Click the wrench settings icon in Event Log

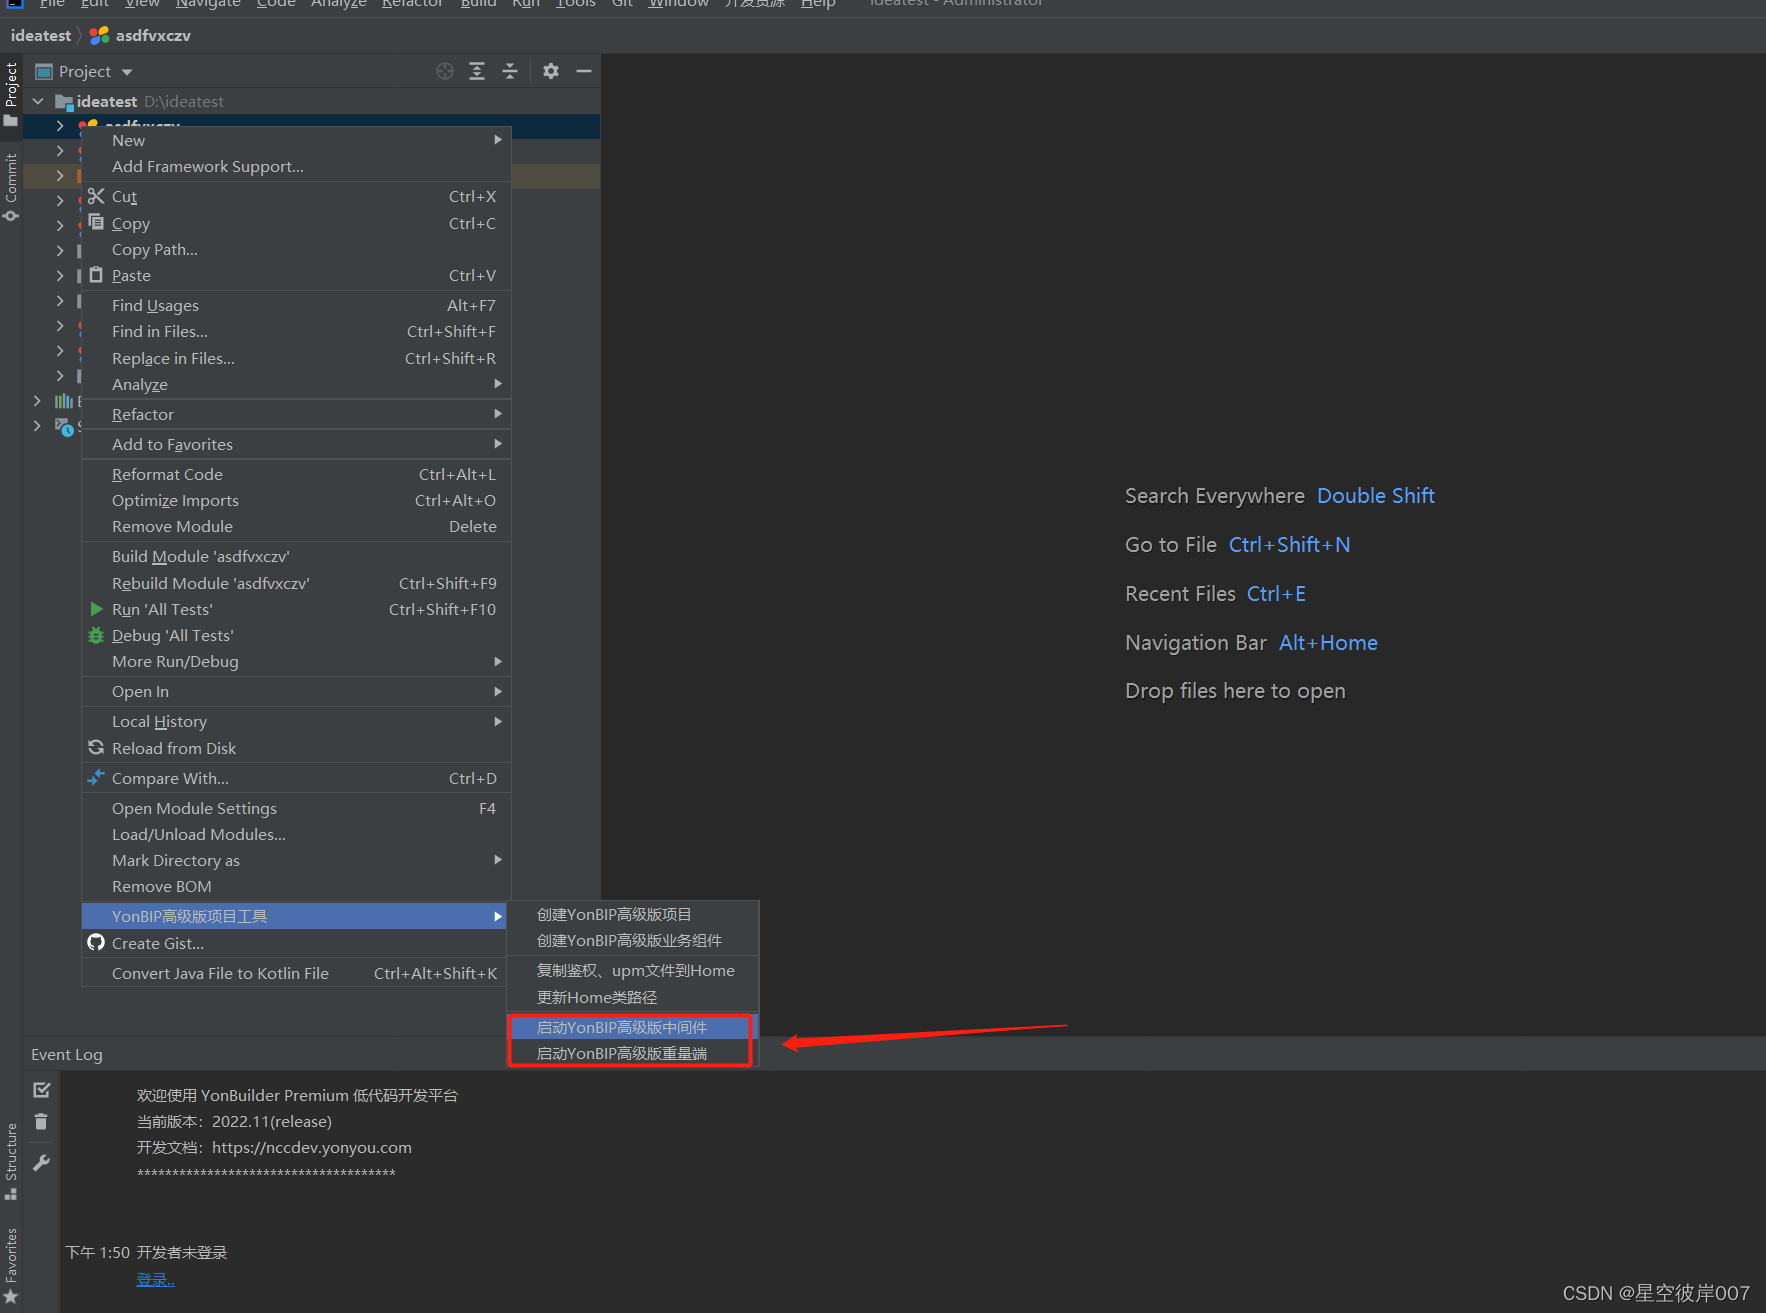pyautogui.click(x=41, y=1163)
